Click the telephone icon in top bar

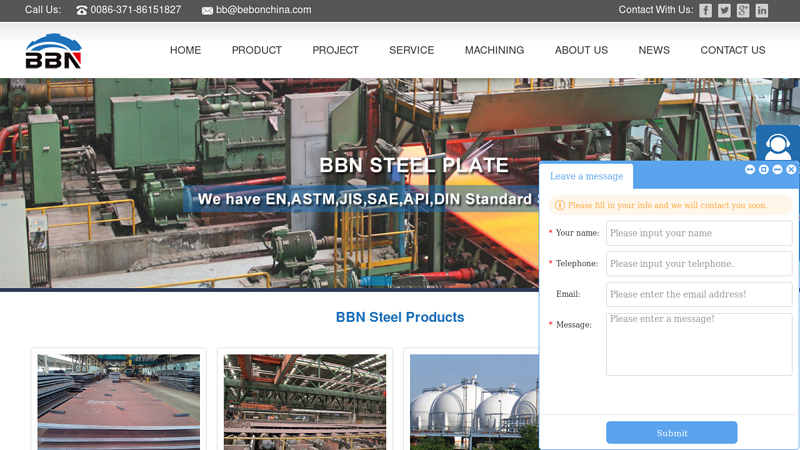(82, 10)
